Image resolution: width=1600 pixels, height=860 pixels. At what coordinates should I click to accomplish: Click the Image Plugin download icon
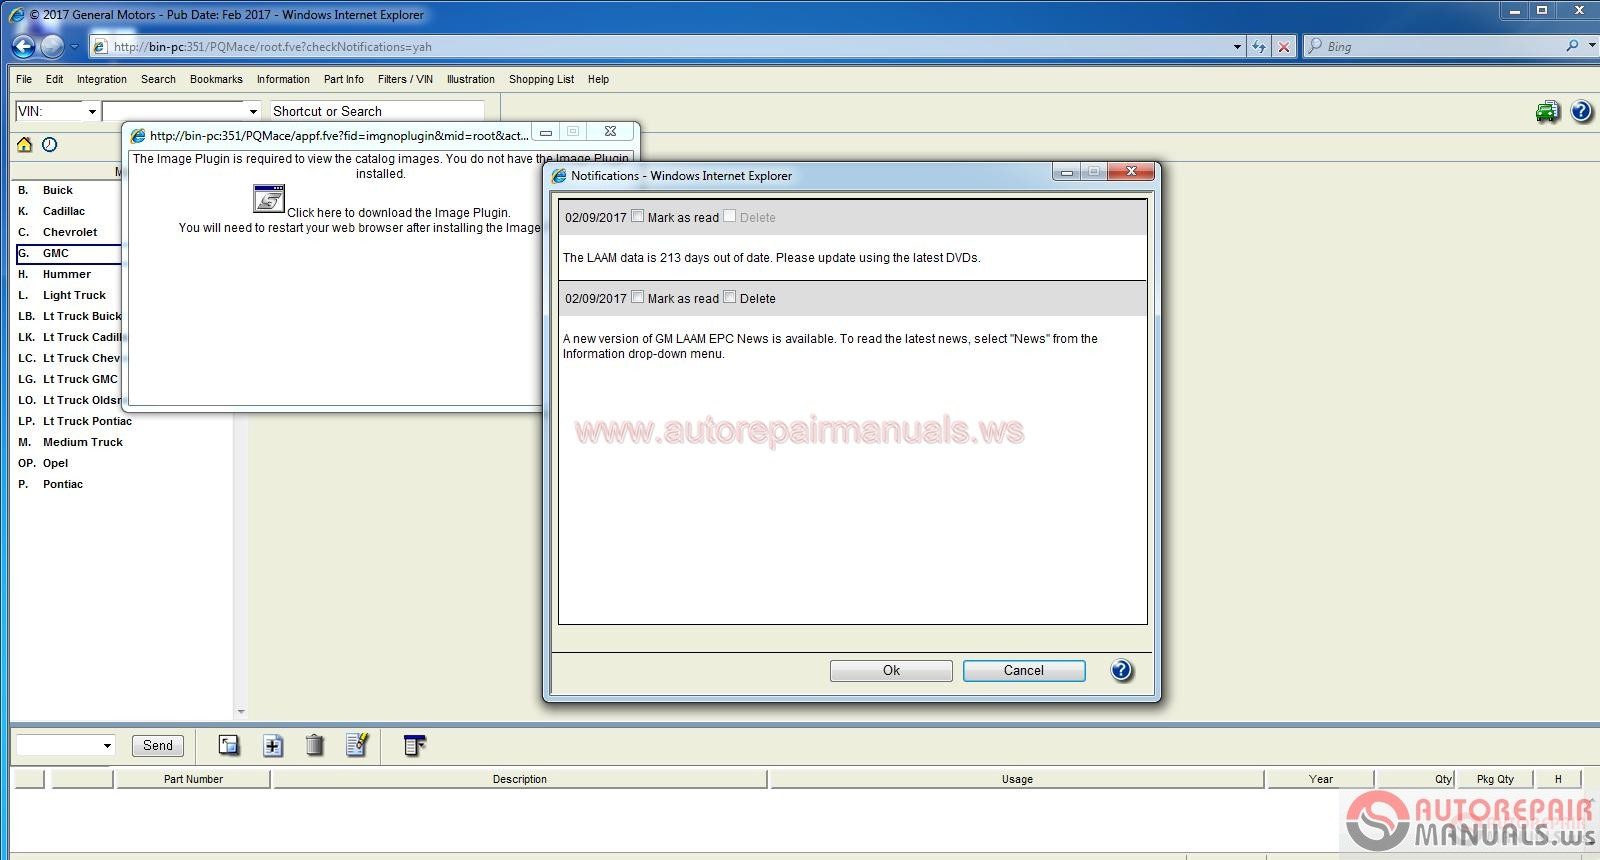(269, 199)
